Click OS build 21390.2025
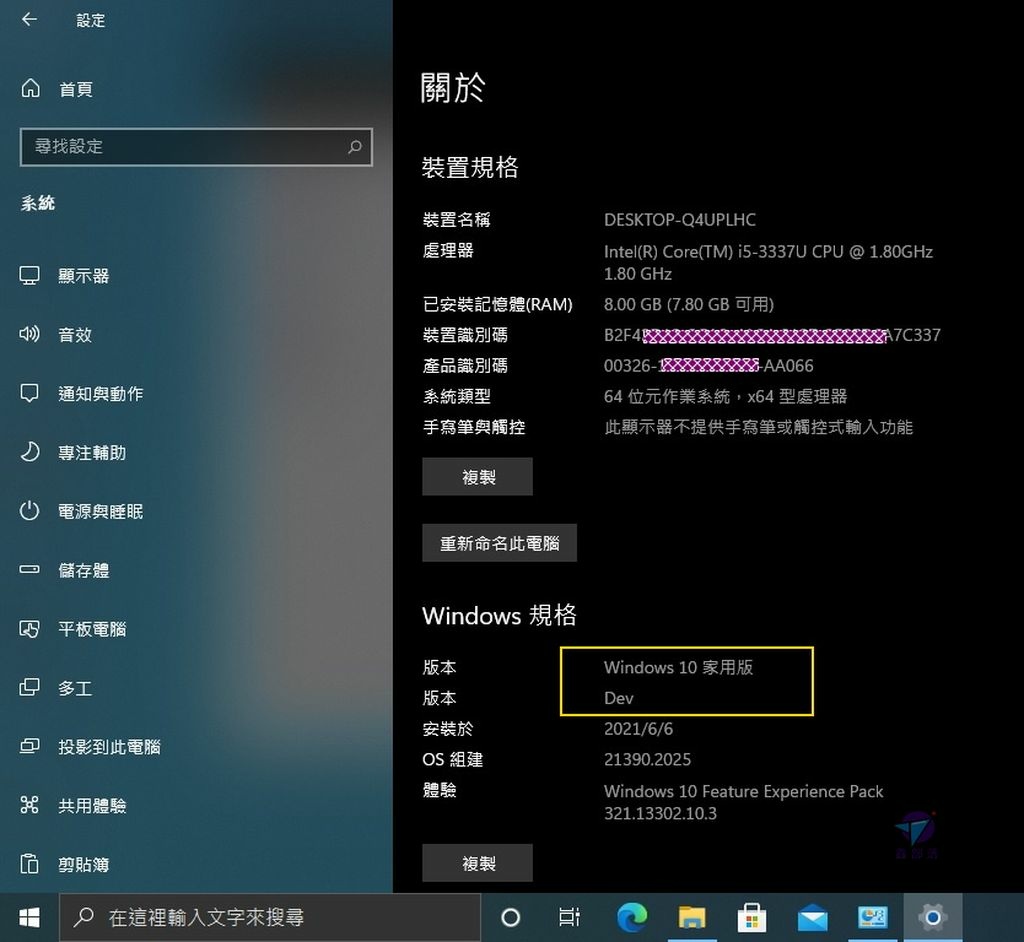This screenshot has height=942, width=1024. click(x=647, y=759)
